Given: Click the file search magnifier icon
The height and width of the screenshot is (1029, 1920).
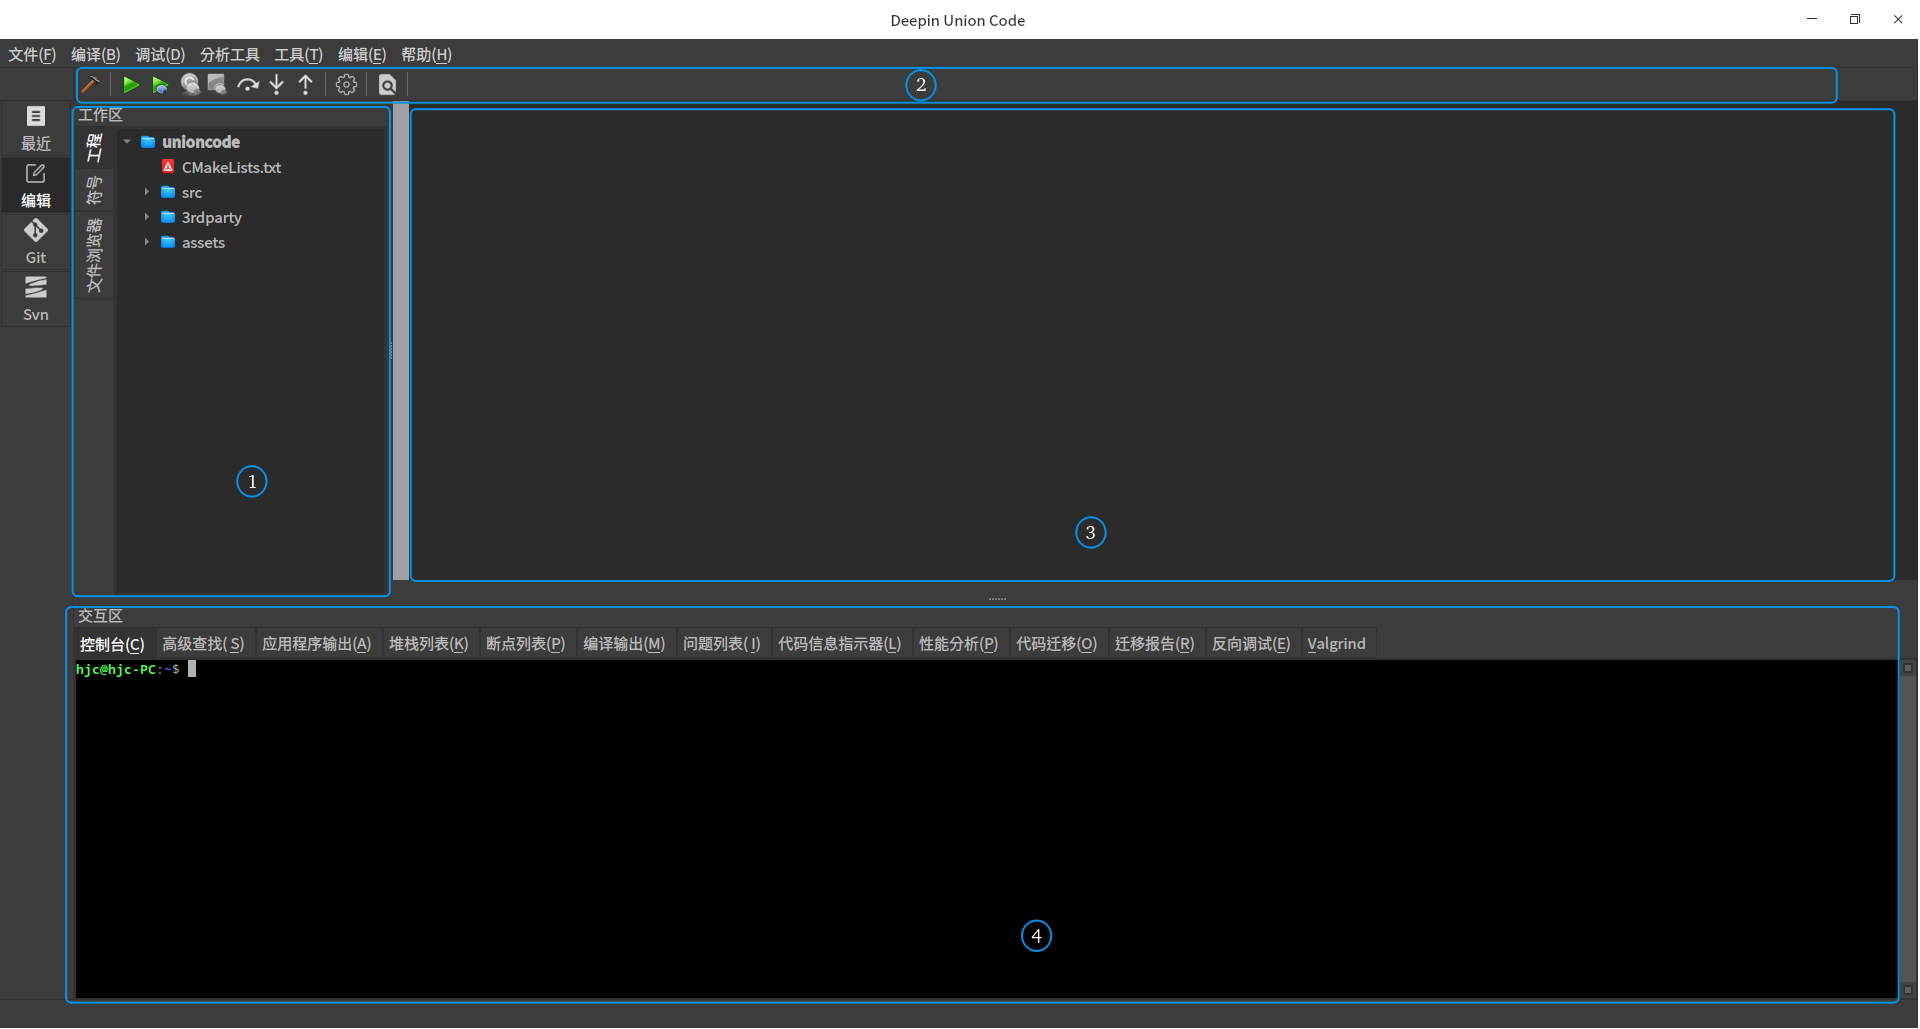Looking at the screenshot, I should 388,85.
